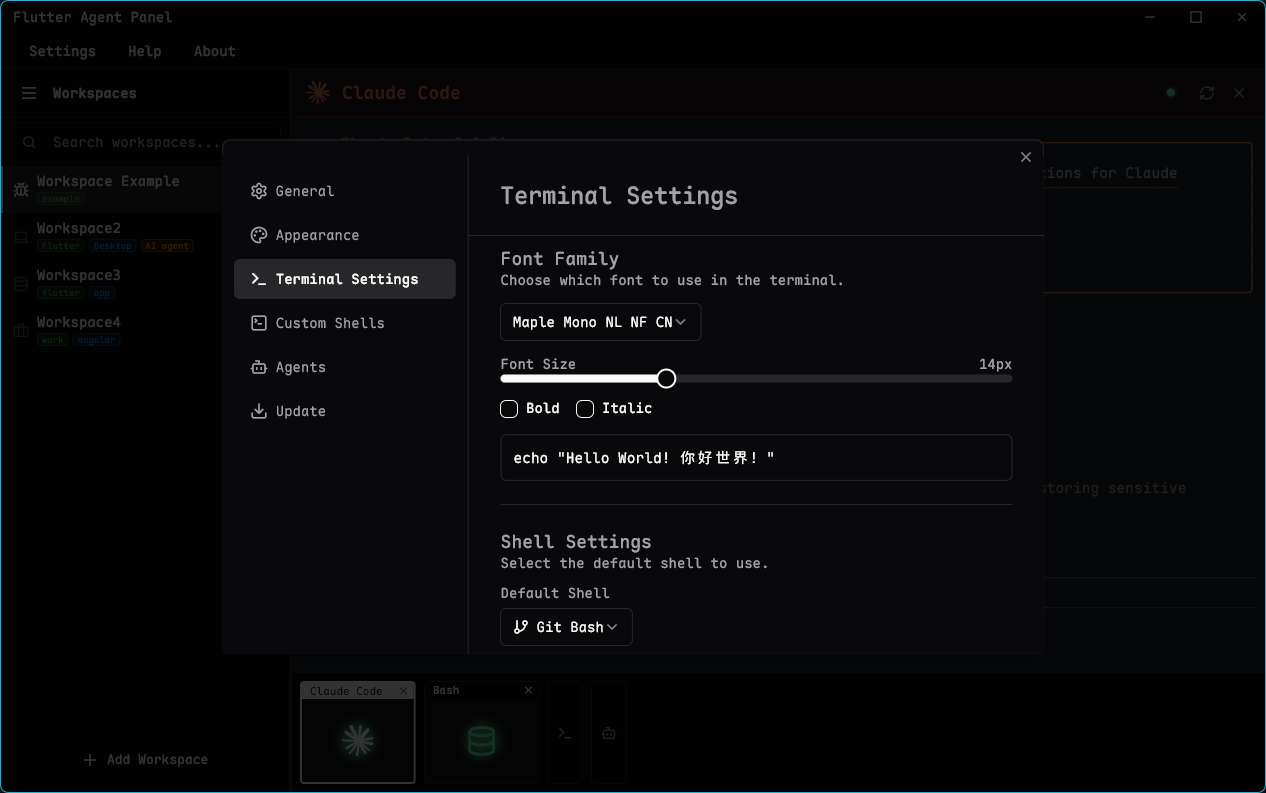Screen dimensions: 1266x793
Task: Open the General settings section
Action: (344, 191)
